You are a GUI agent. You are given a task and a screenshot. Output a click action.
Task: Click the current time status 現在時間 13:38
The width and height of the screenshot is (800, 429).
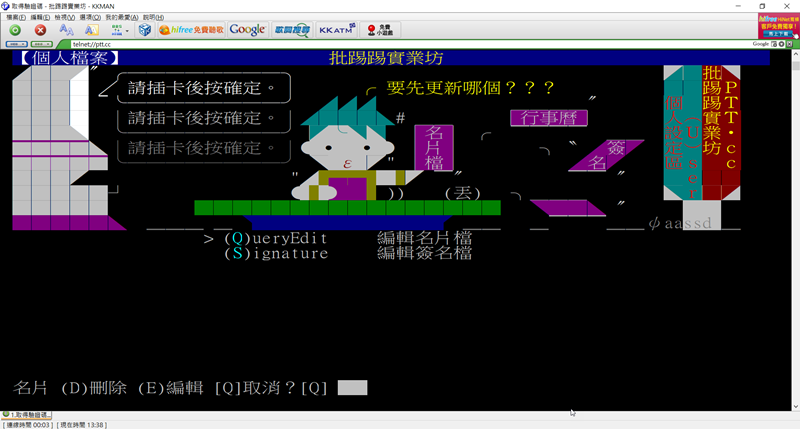[x=82, y=425]
